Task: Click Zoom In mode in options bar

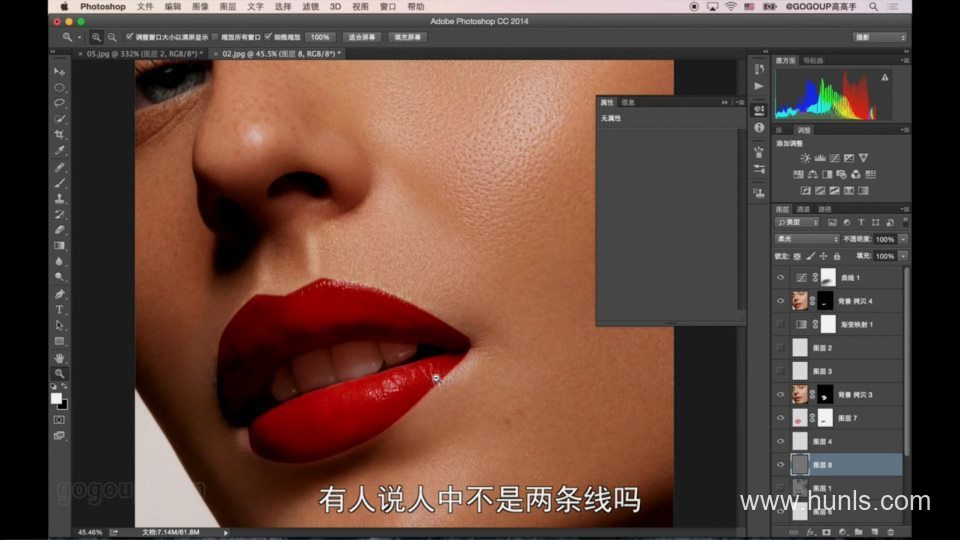Action: 97,37
